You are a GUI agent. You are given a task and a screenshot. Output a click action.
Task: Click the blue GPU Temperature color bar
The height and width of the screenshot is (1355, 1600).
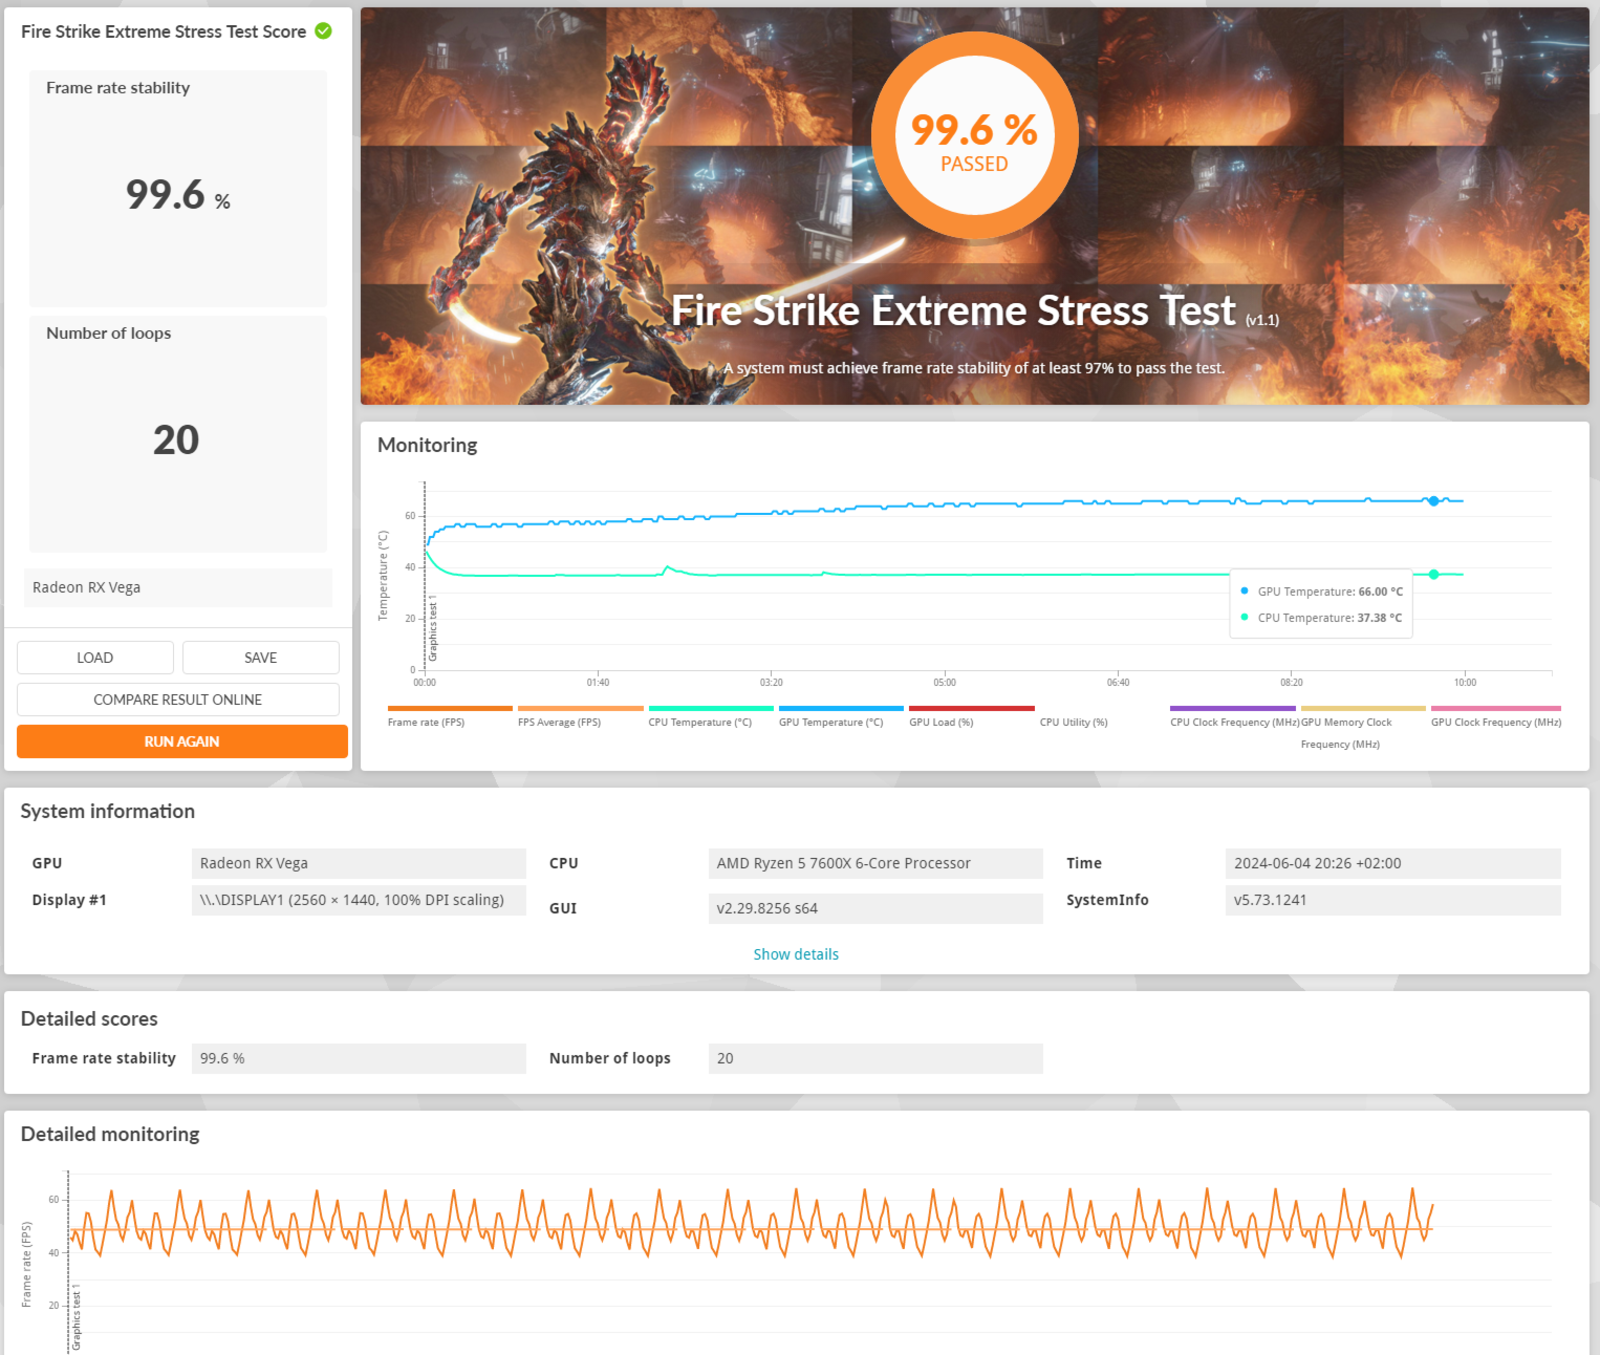coord(841,708)
